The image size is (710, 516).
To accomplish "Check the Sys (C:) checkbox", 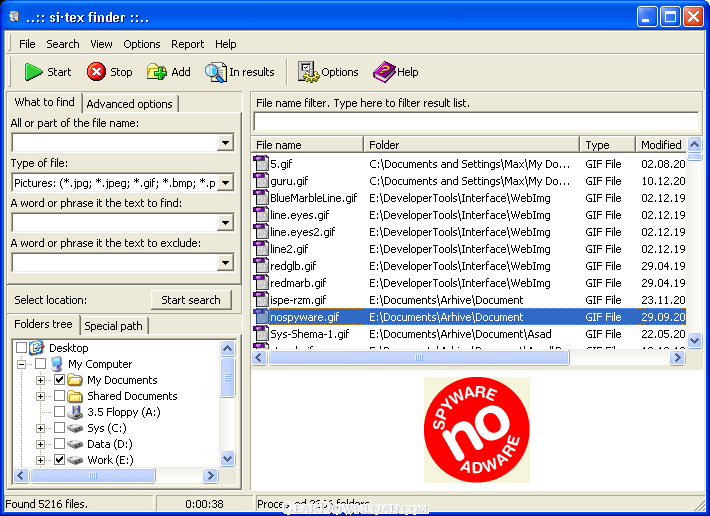I will [59, 428].
